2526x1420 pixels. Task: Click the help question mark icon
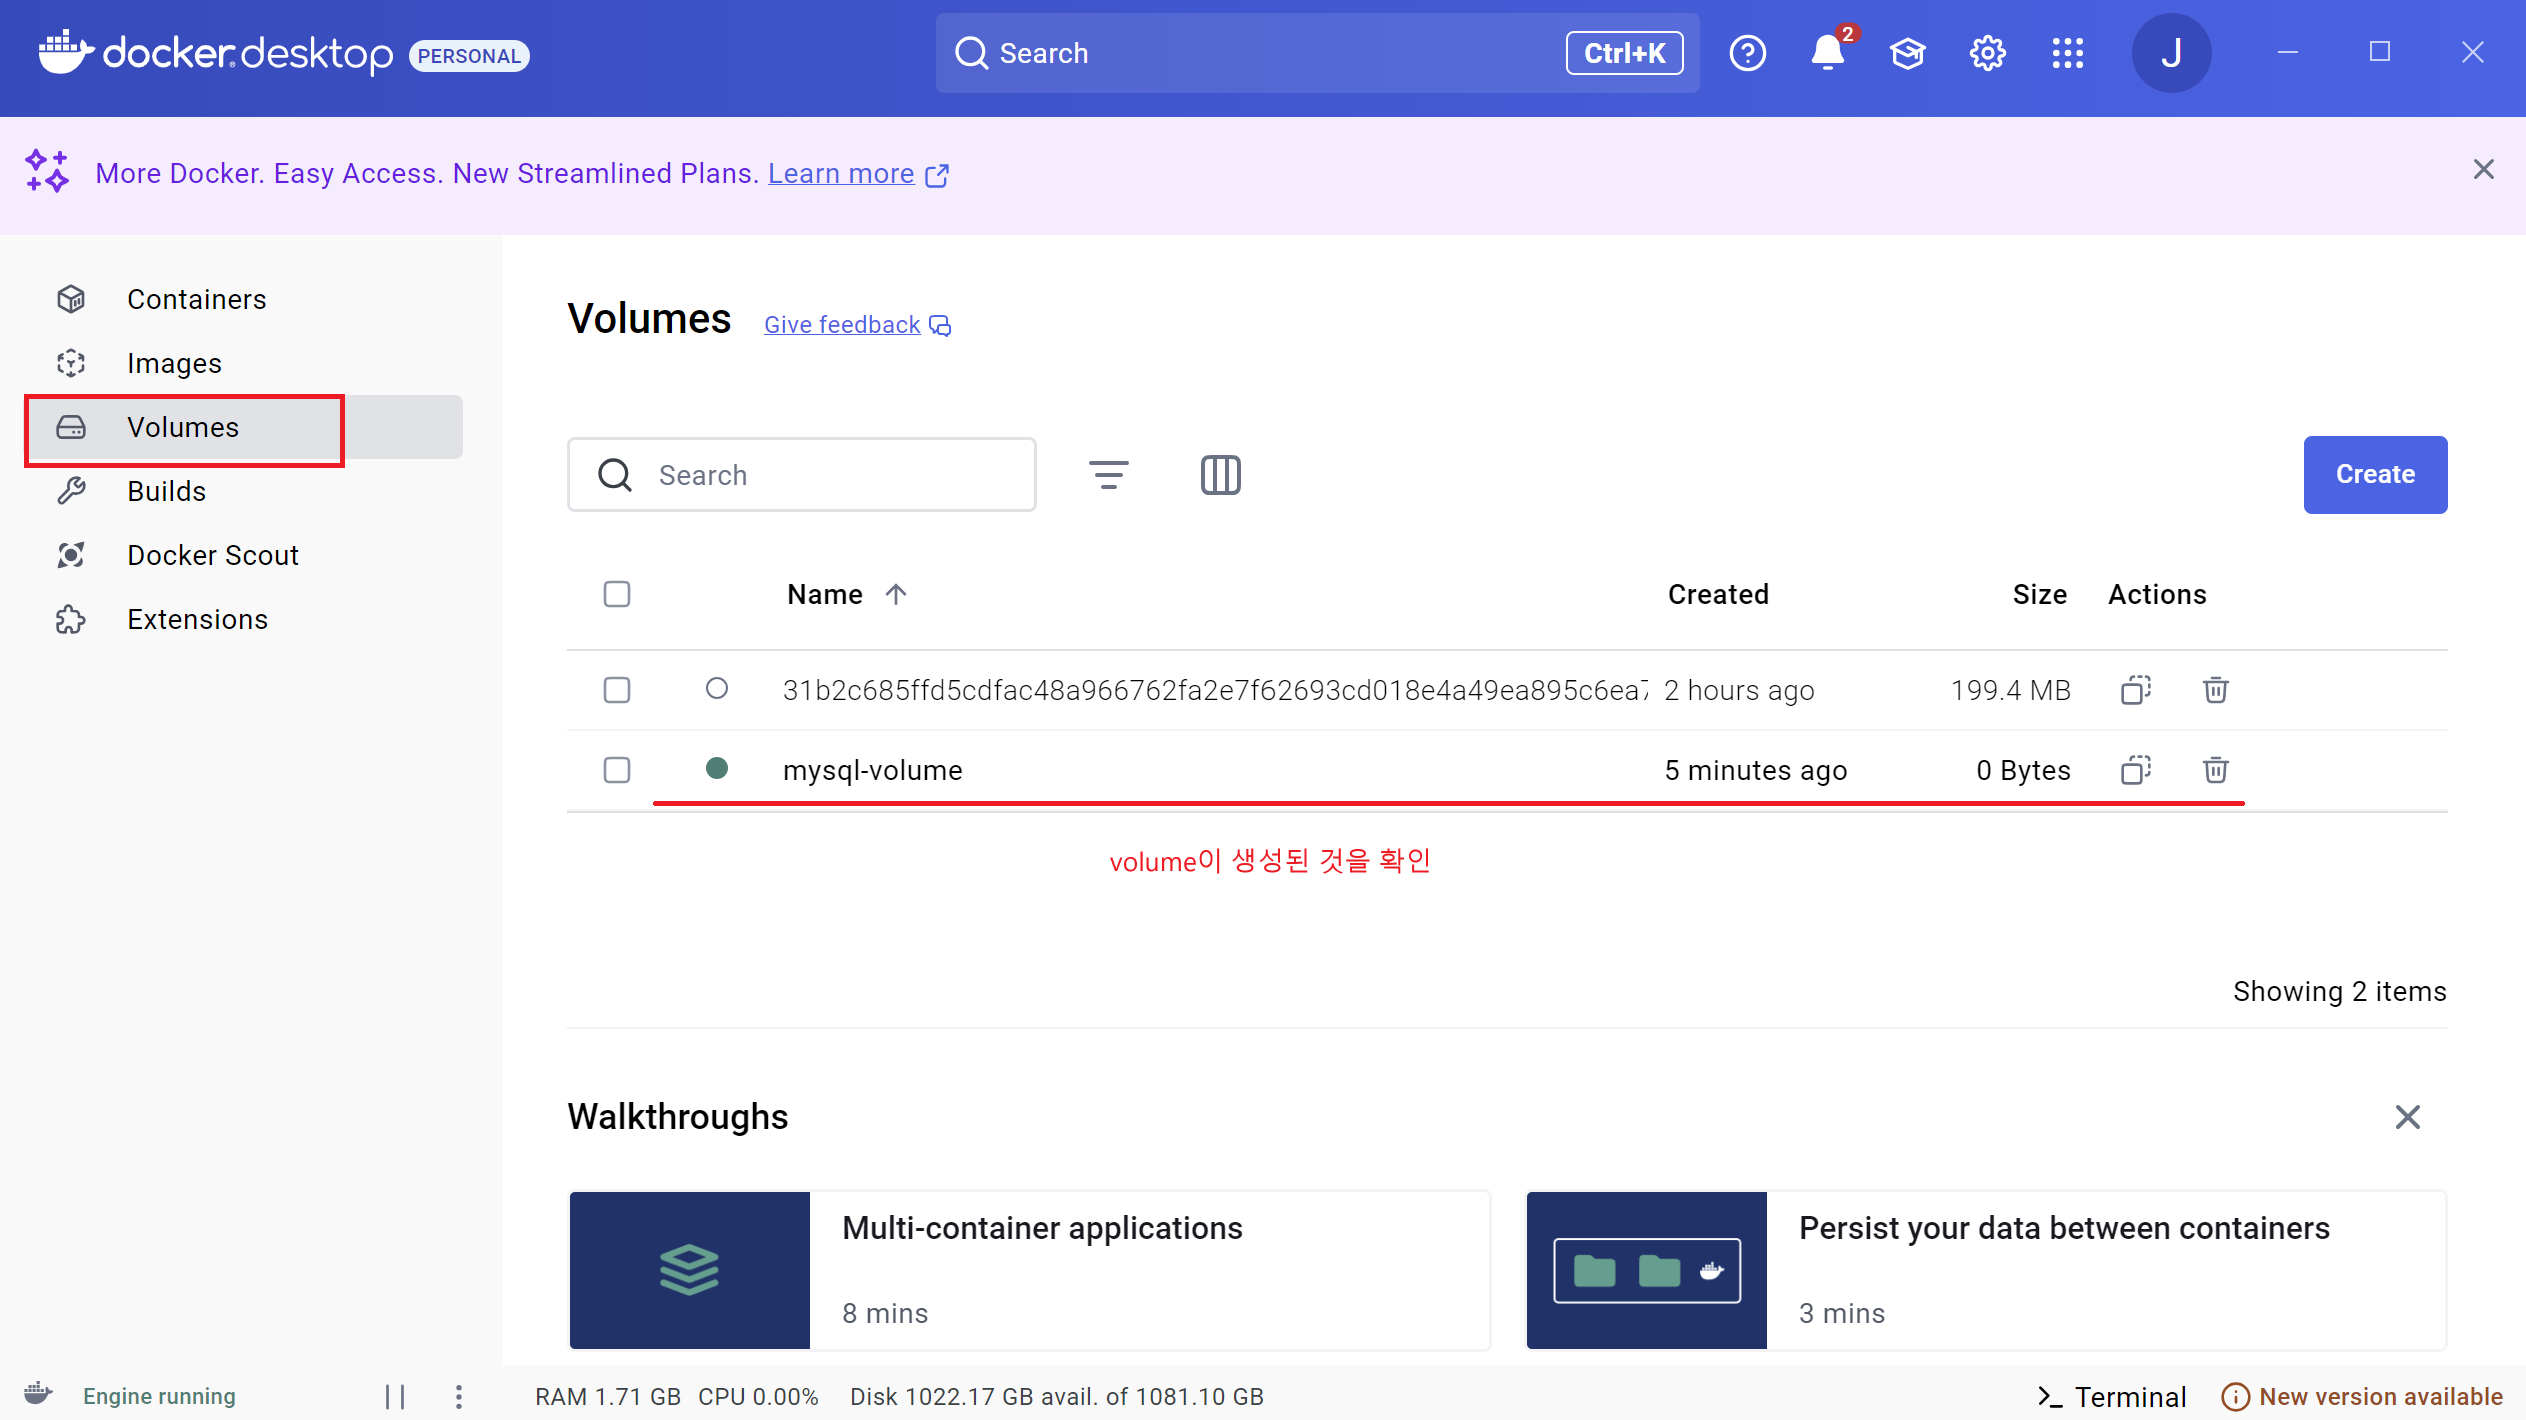point(1747,53)
